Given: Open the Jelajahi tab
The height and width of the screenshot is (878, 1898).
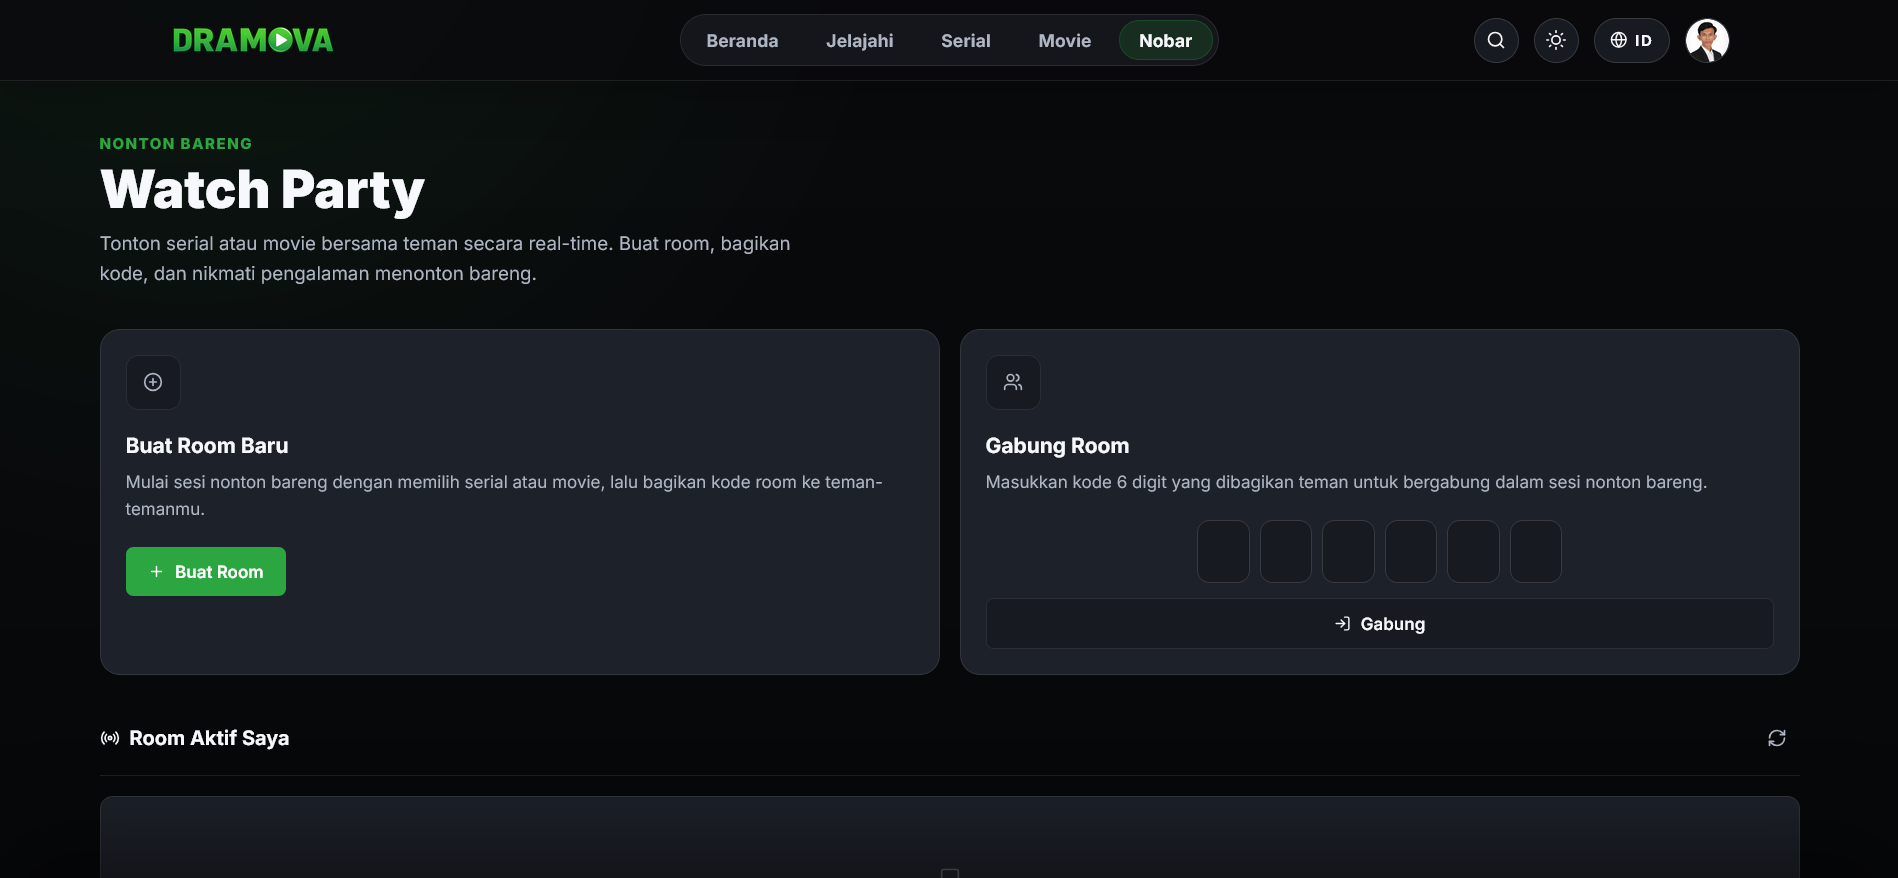Looking at the screenshot, I should (x=860, y=41).
